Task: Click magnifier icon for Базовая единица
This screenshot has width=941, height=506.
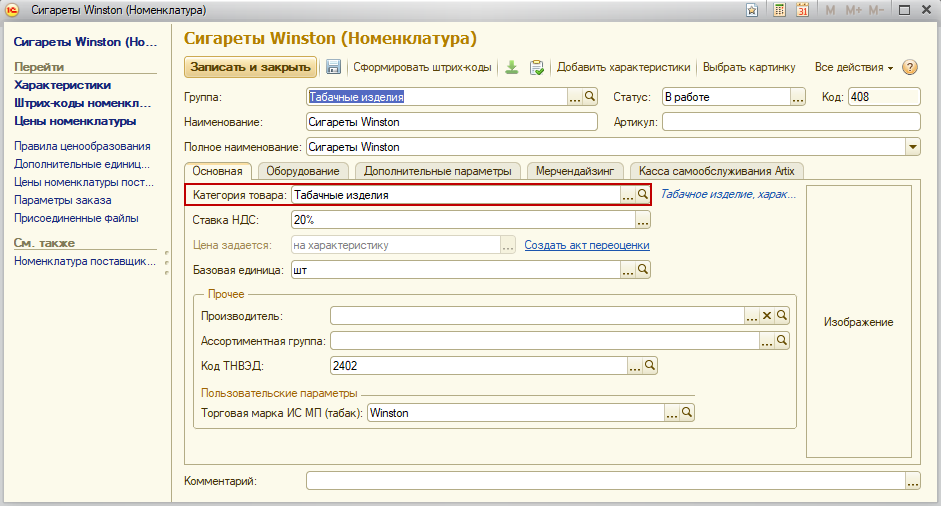Action: click(643, 270)
